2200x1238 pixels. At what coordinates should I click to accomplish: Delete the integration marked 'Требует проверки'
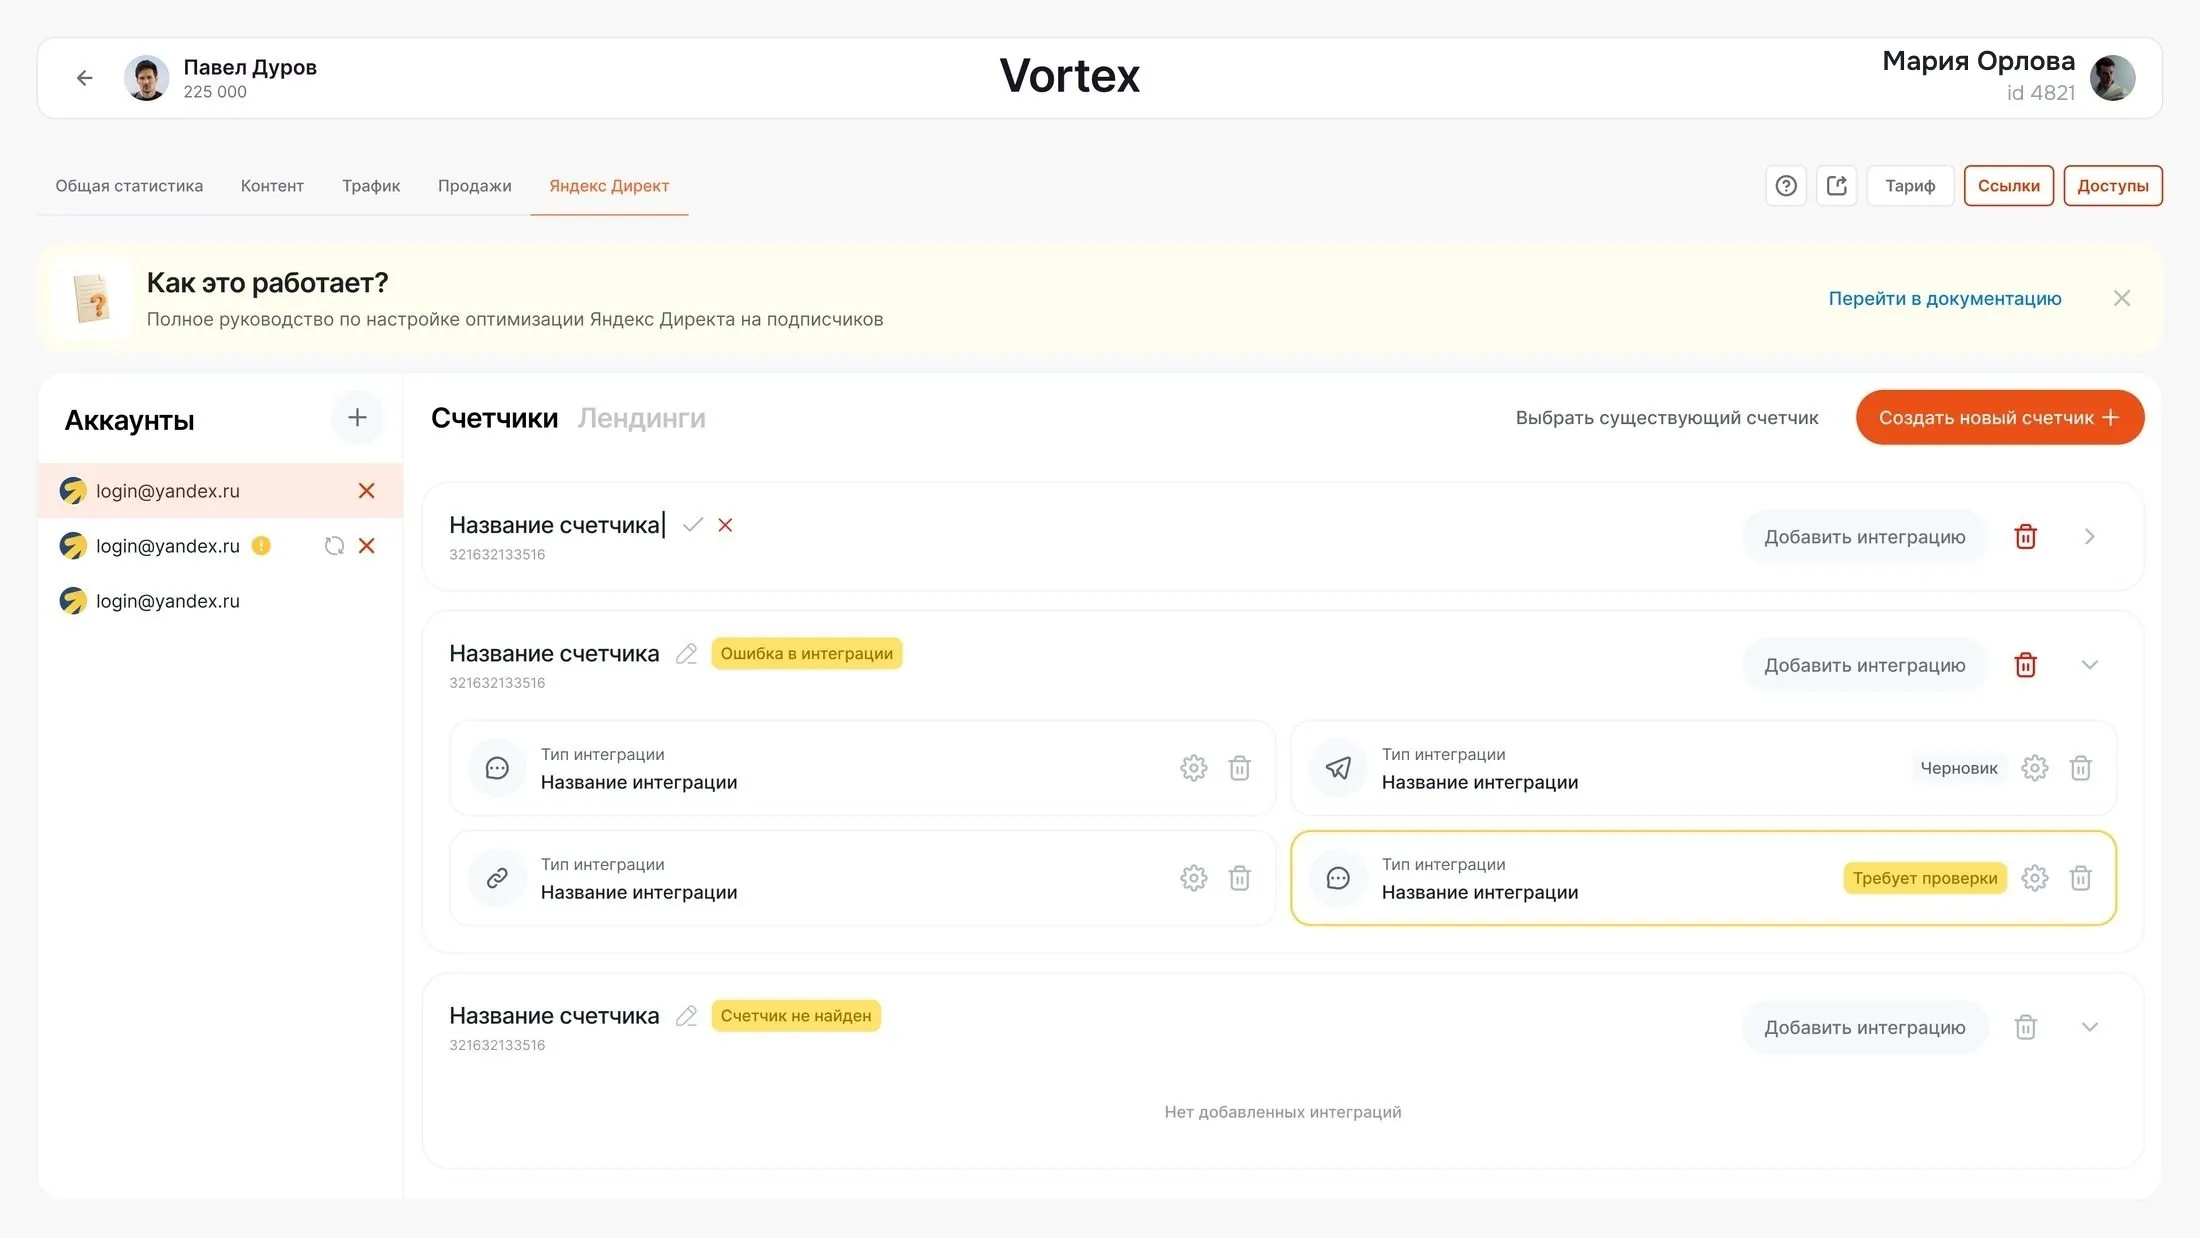tap(2081, 878)
